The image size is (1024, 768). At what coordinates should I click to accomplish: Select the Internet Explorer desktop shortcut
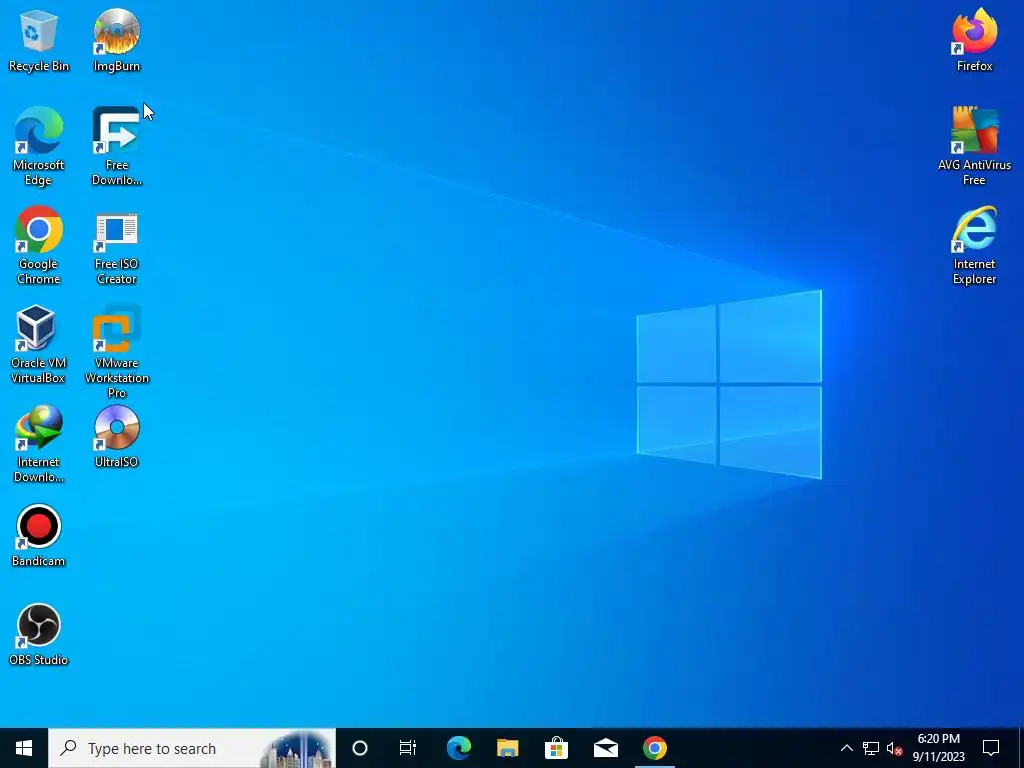(x=974, y=246)
